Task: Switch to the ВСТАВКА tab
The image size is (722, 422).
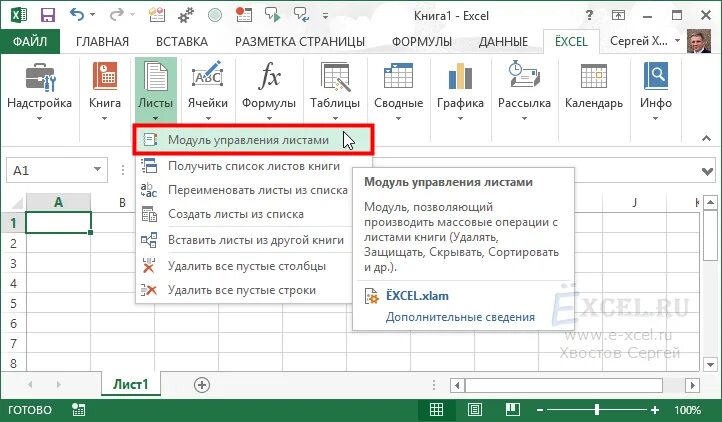Action: (182, 41)
